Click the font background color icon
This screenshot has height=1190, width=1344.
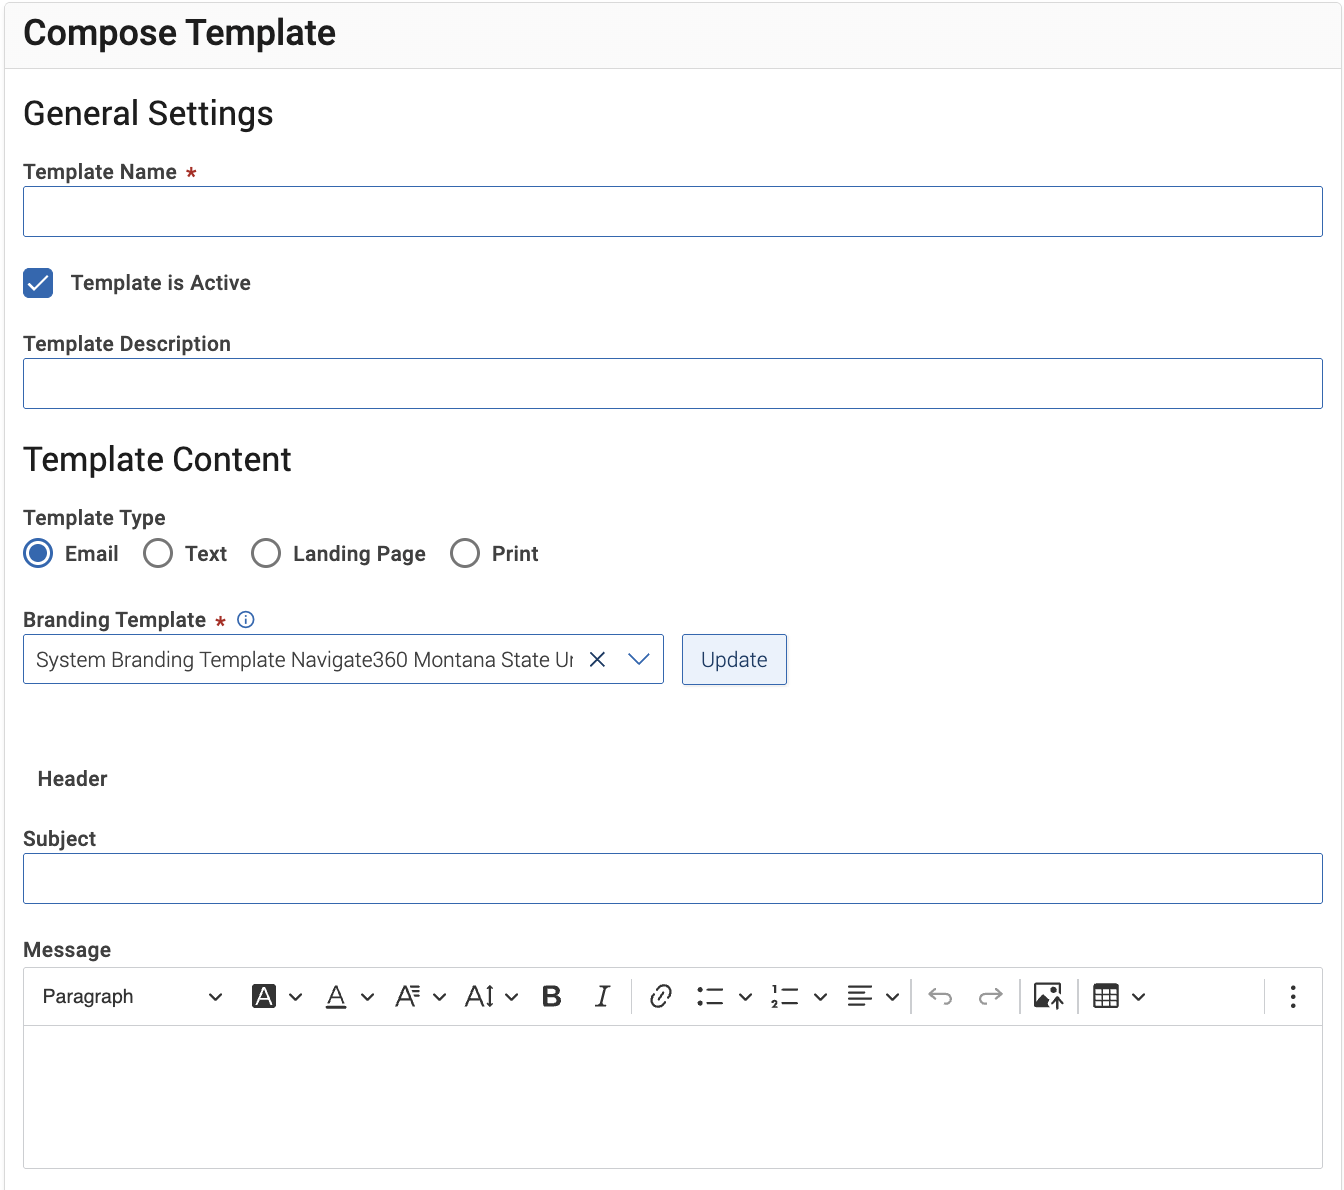264,996
